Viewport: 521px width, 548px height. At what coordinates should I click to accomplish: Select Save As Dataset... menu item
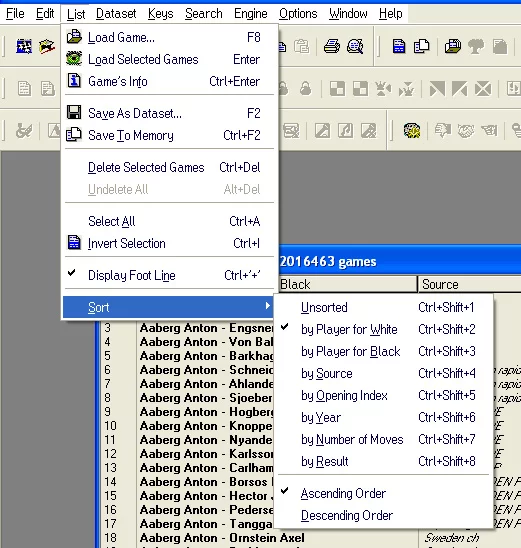169,113
